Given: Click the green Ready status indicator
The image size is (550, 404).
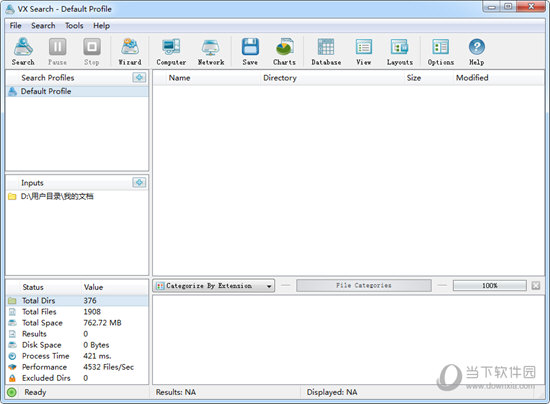Looking at the screenshot, I should [12, 392].
